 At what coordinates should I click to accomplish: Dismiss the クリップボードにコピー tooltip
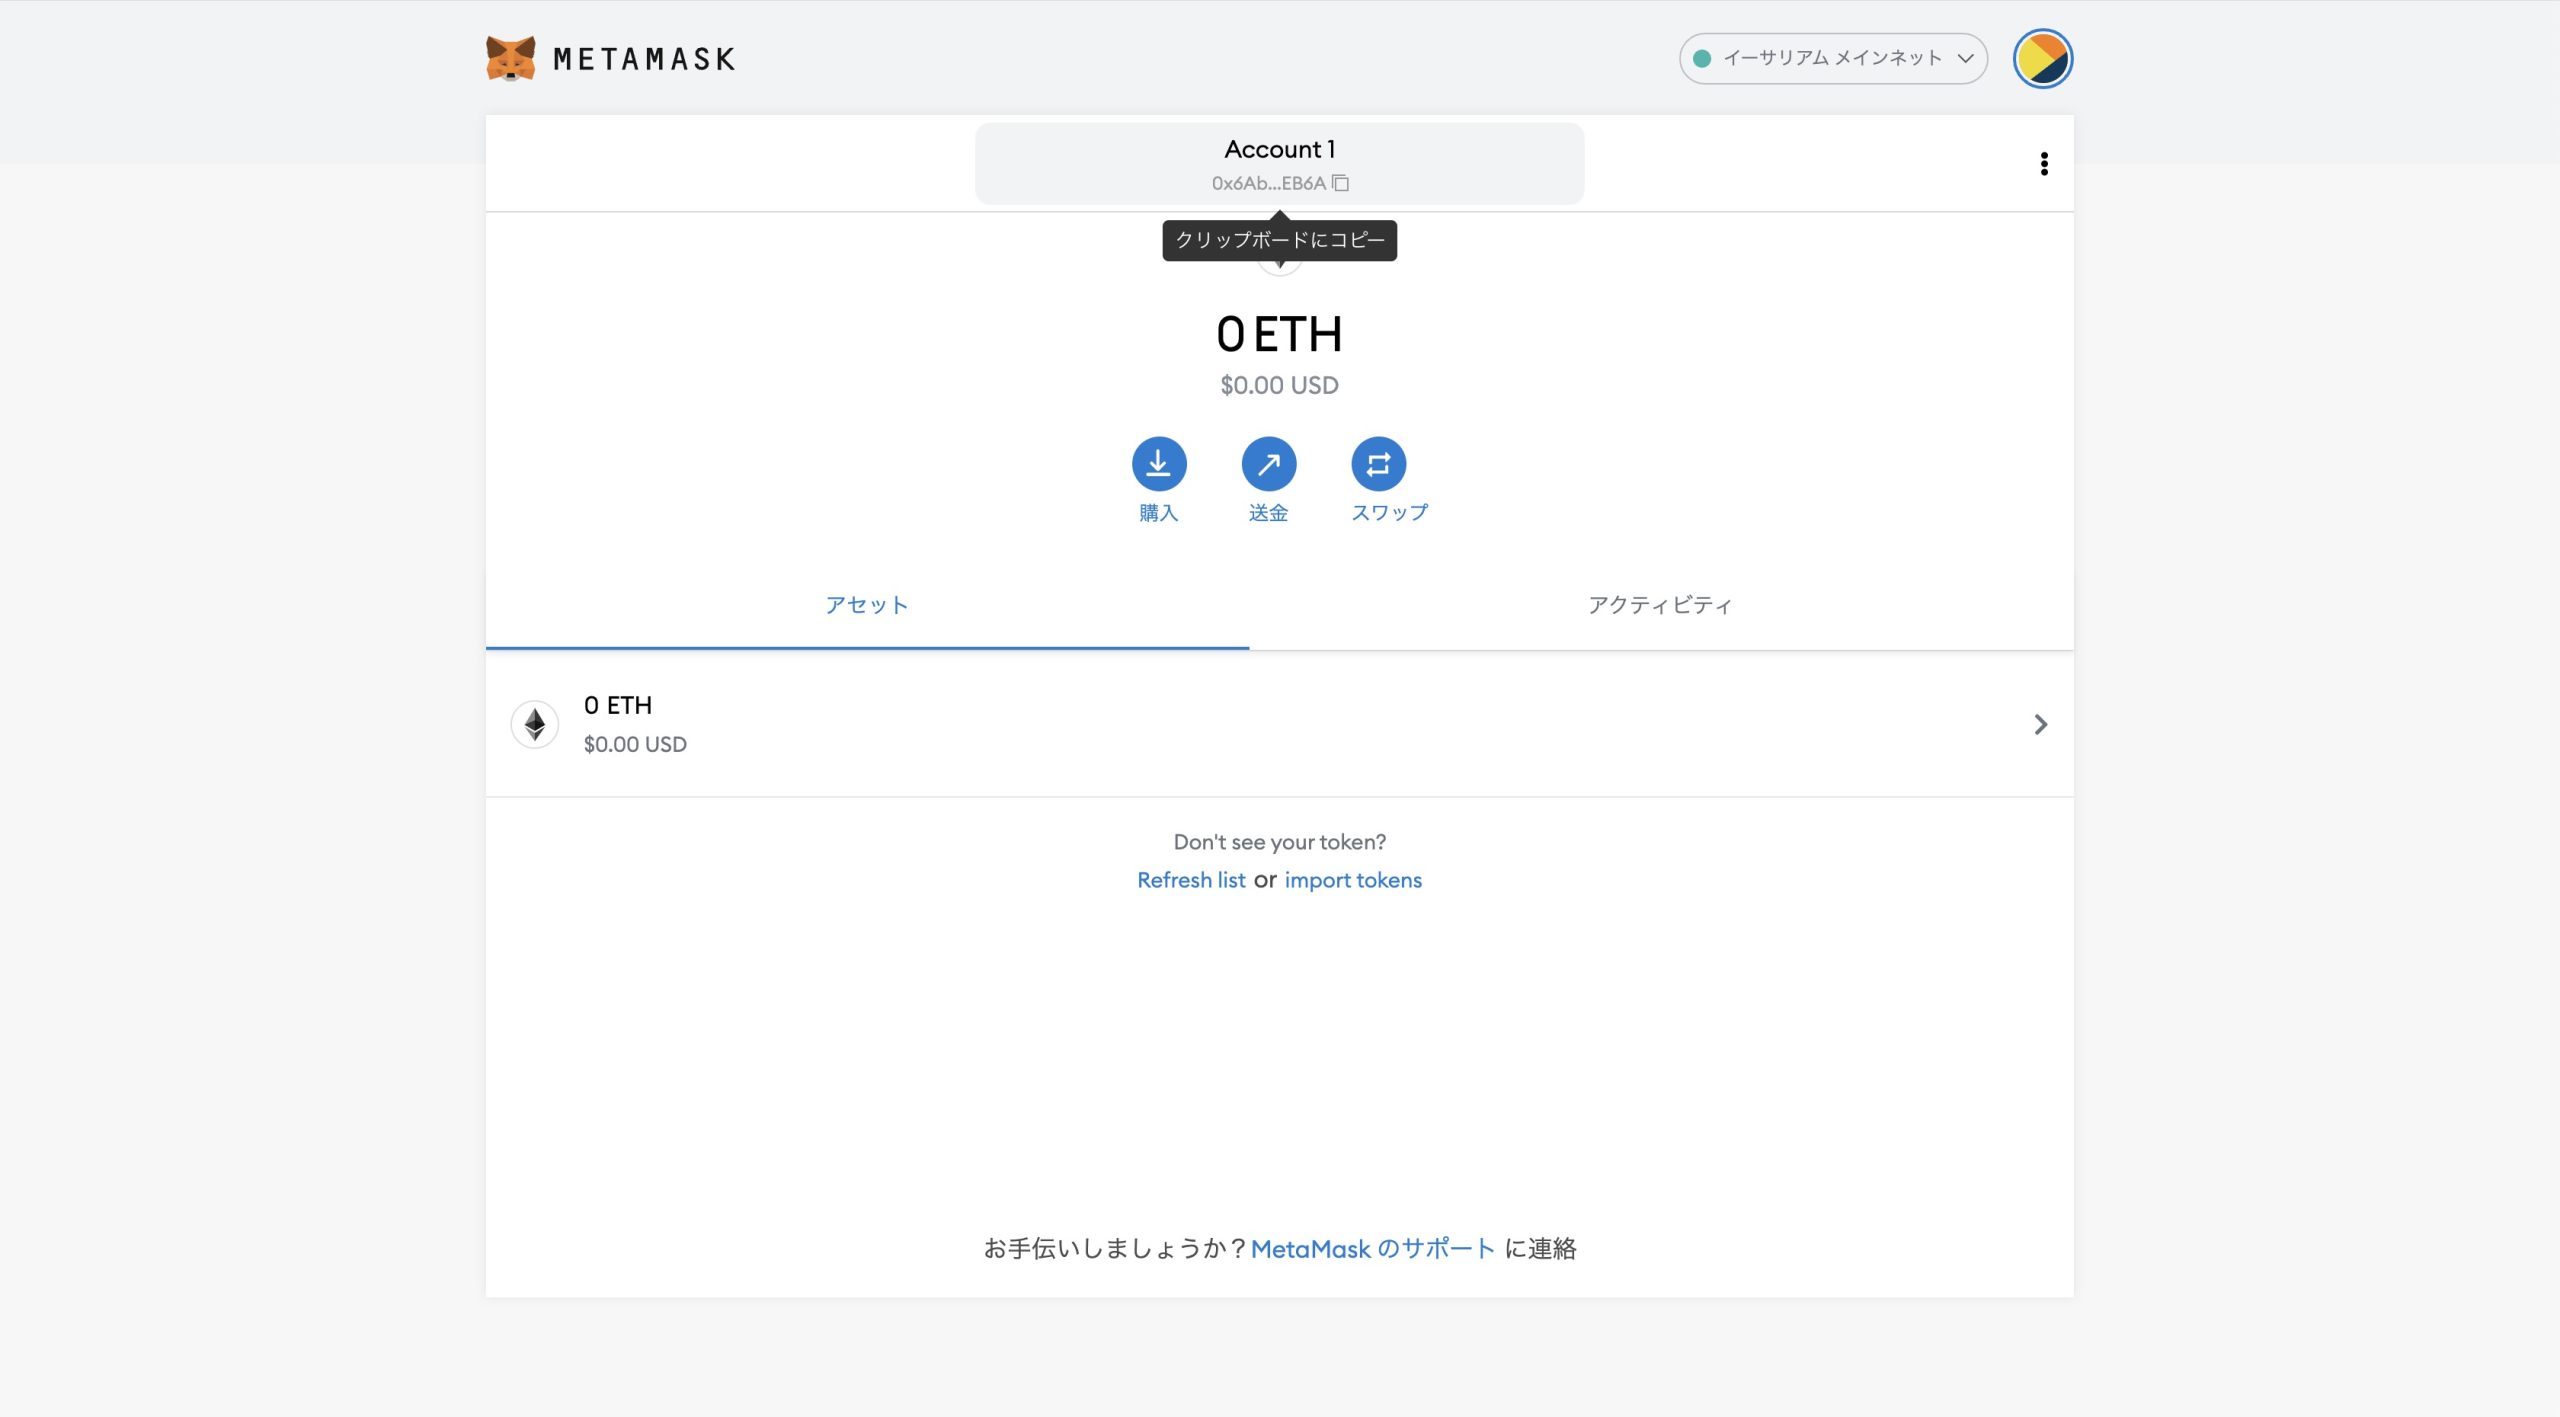pyautogui.click(x=1279, y=239)
